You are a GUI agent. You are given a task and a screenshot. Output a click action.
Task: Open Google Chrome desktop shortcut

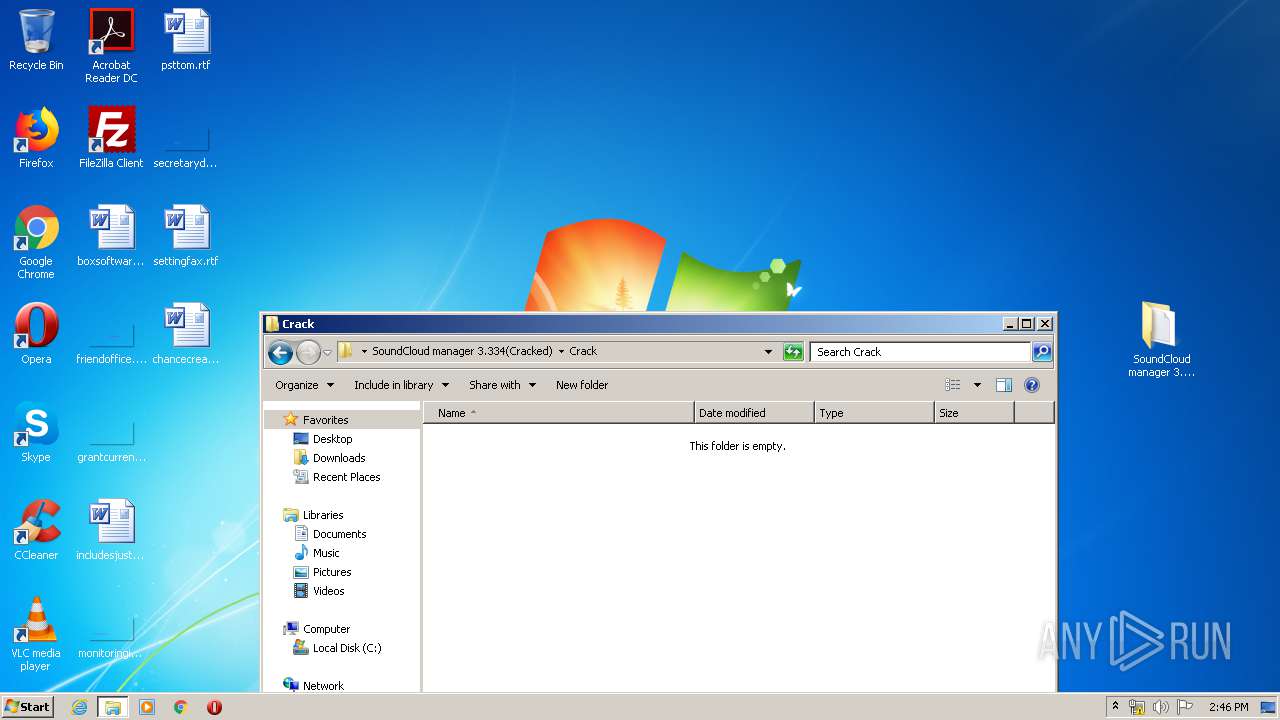36,242
